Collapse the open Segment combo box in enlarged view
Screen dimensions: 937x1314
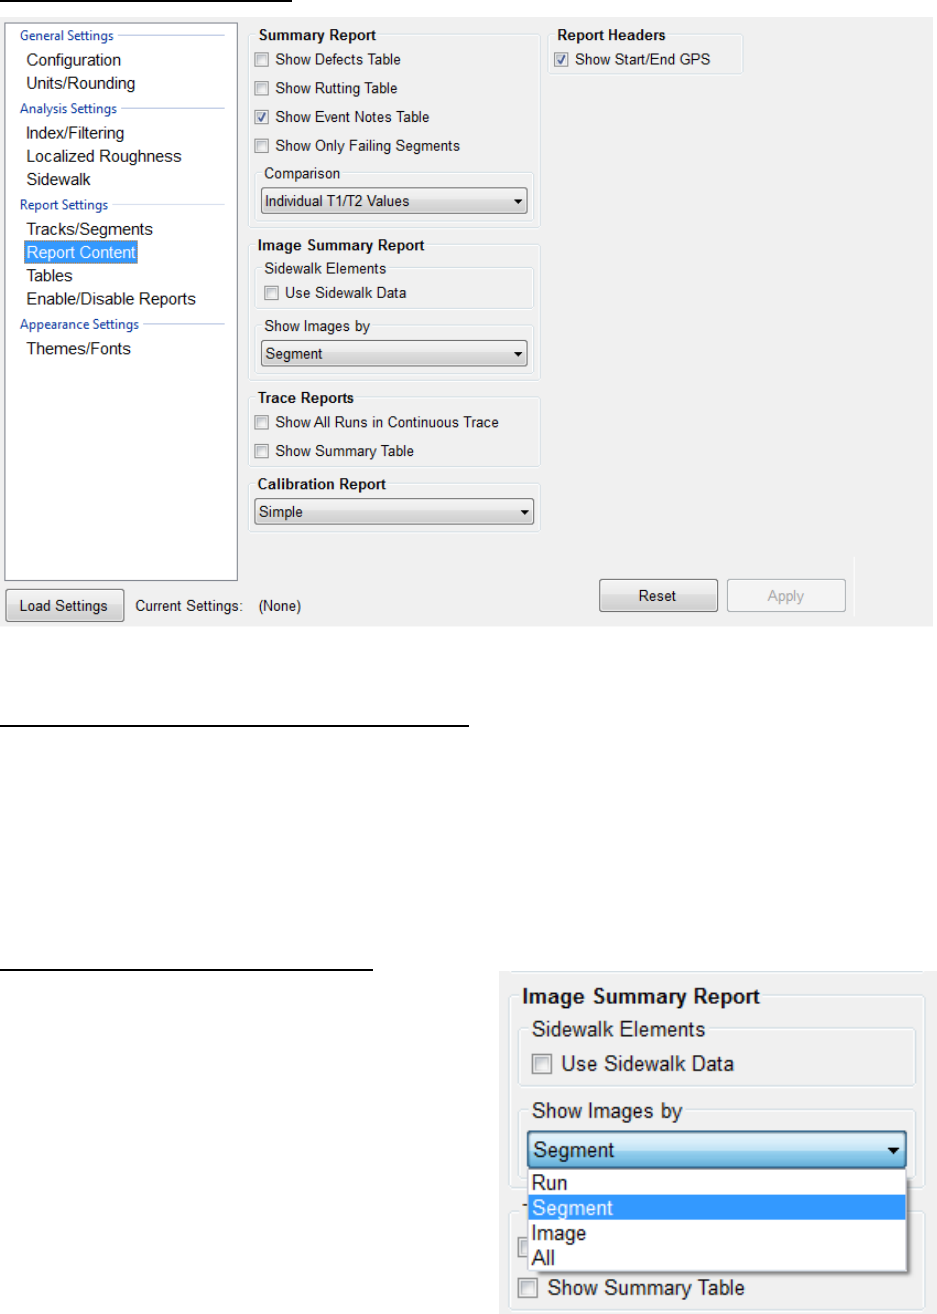click(x=716, y=1150)
